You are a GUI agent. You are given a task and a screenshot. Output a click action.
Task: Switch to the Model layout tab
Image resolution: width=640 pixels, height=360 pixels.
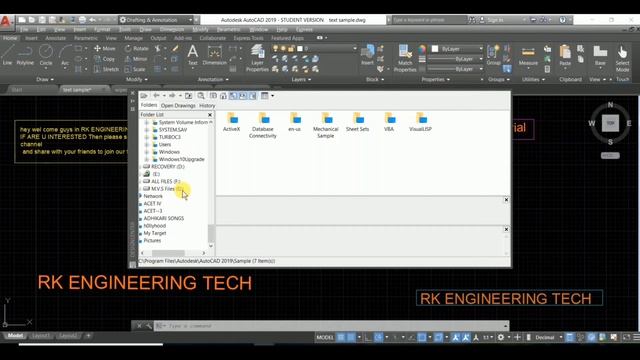pyautogui.click(x=16, y=336)
